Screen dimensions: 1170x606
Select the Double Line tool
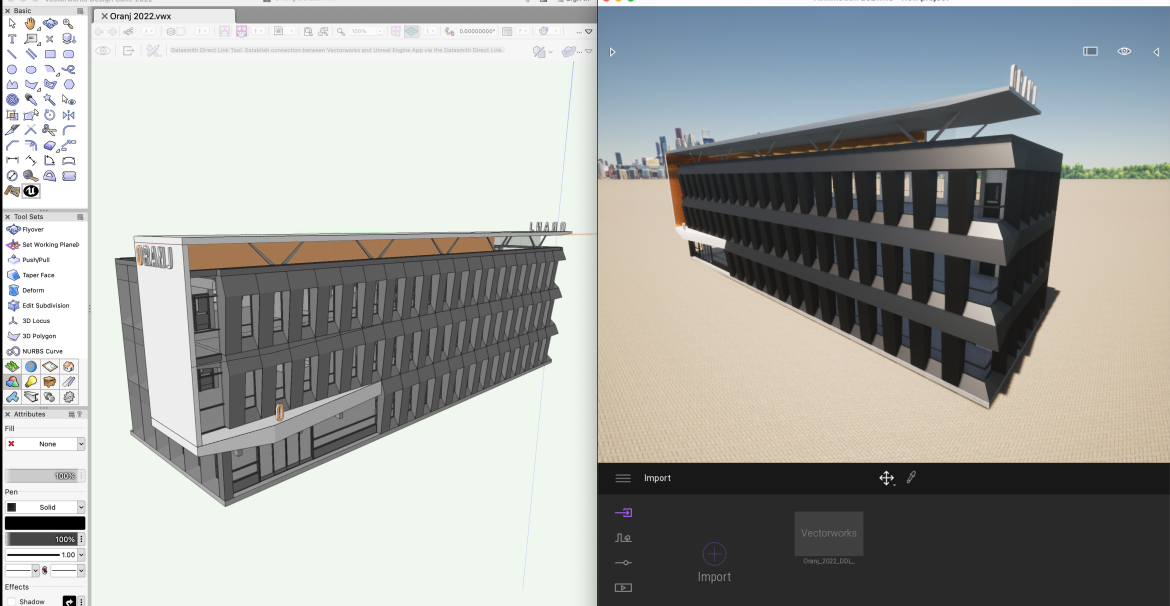(31, 54)
